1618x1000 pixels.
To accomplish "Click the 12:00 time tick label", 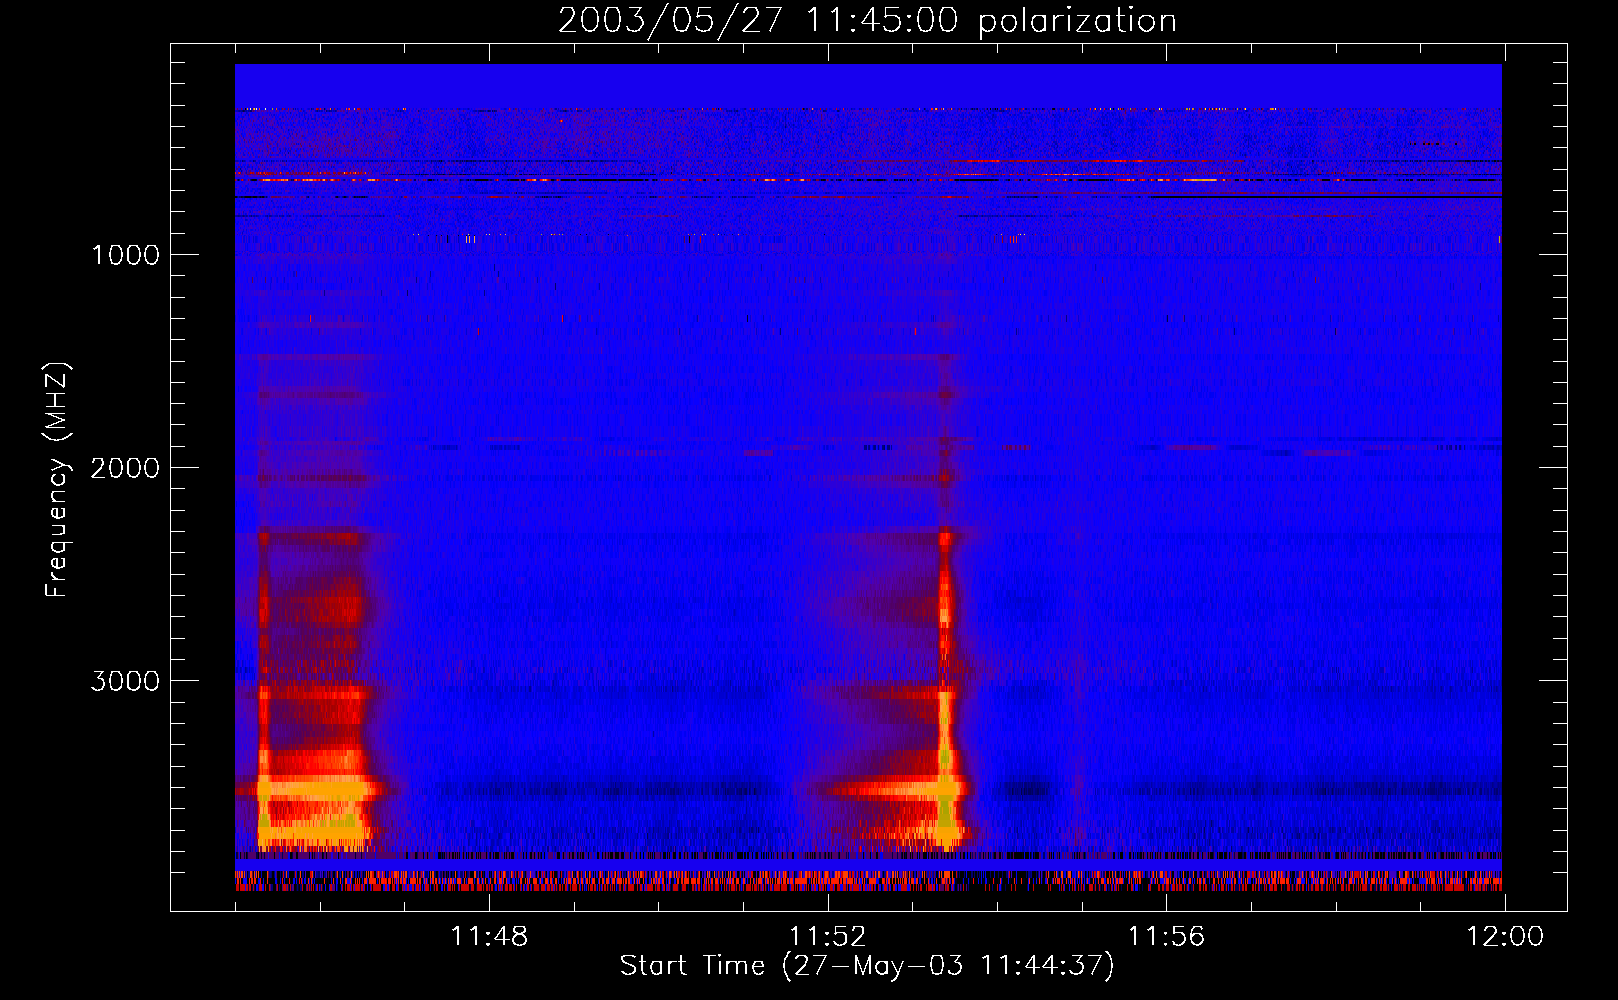I will (x=1505, y=937).
